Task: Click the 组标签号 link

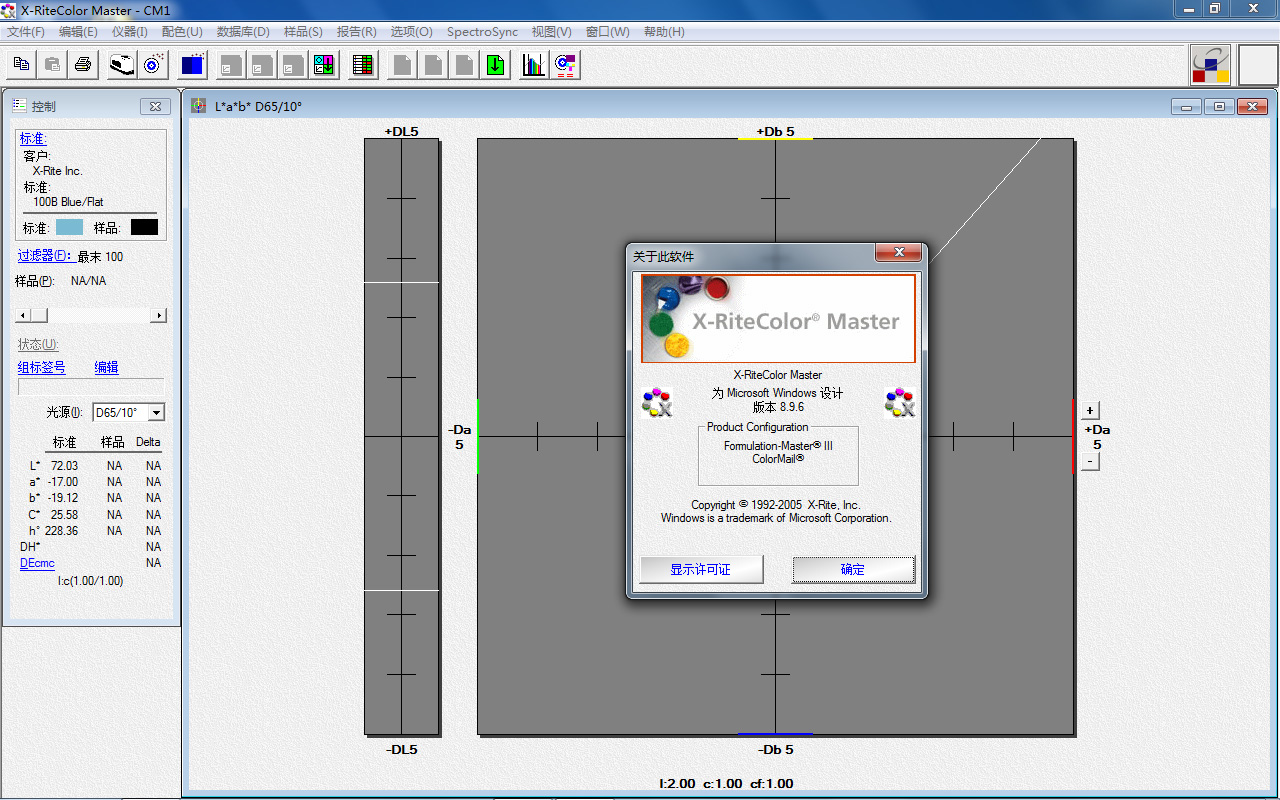Action: (x=42, y=368)
